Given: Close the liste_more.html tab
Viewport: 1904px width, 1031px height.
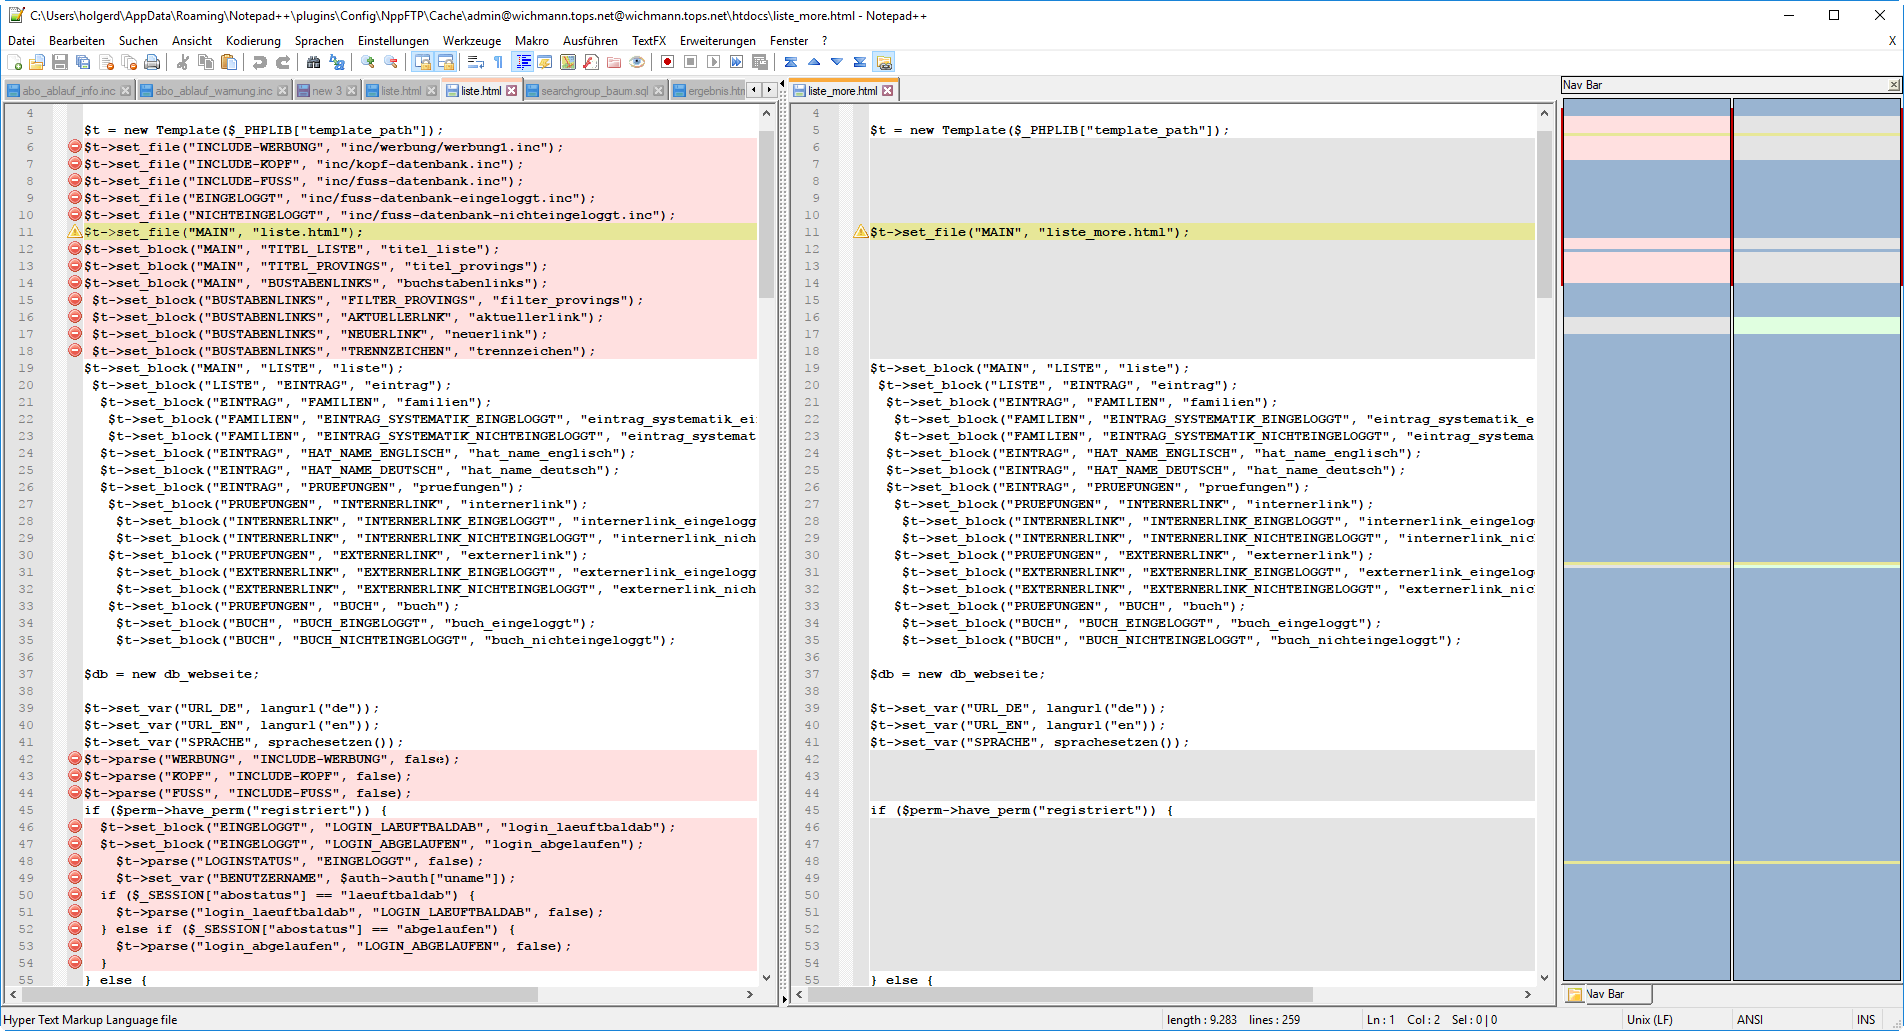Looking at the screenshot, I should (887, 91).
